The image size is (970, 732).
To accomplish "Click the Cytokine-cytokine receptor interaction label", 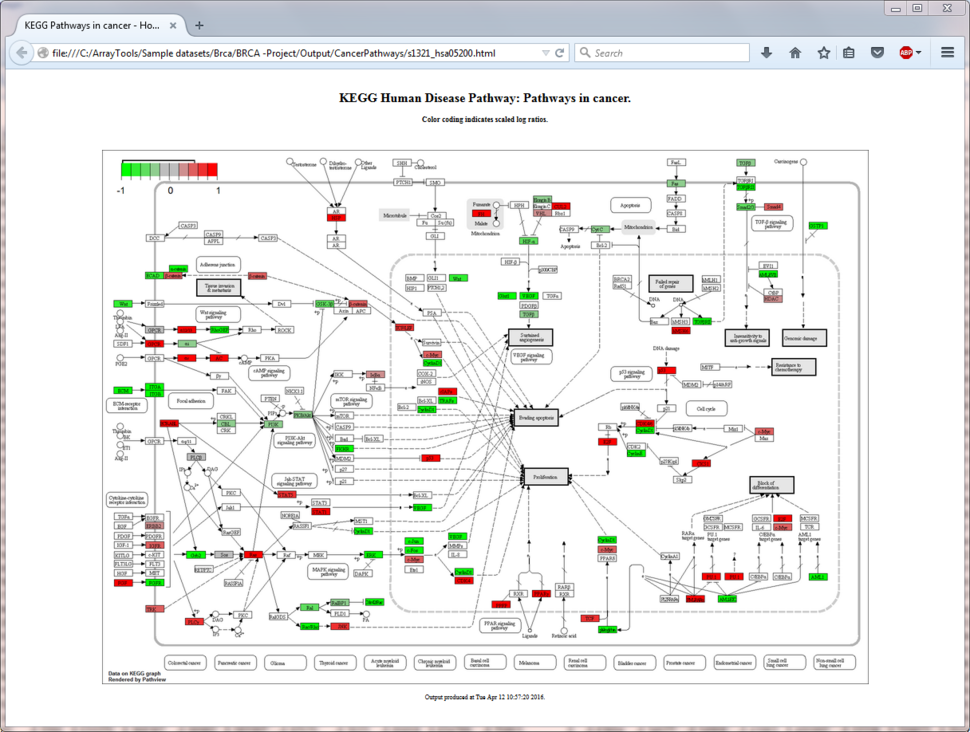I will [x=127, y=500].
